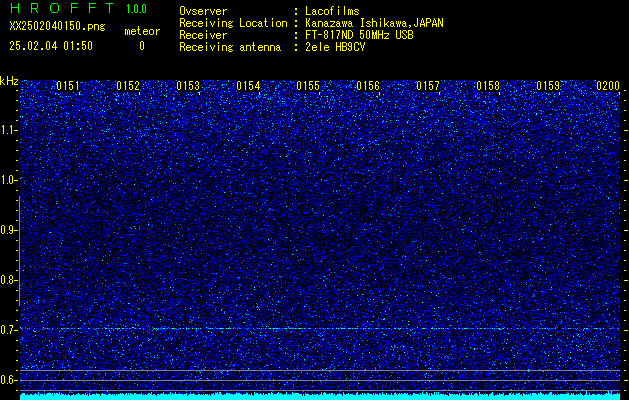Click the HROFFT program title
This screenshot has width=629, height=400.
point(62,8)
